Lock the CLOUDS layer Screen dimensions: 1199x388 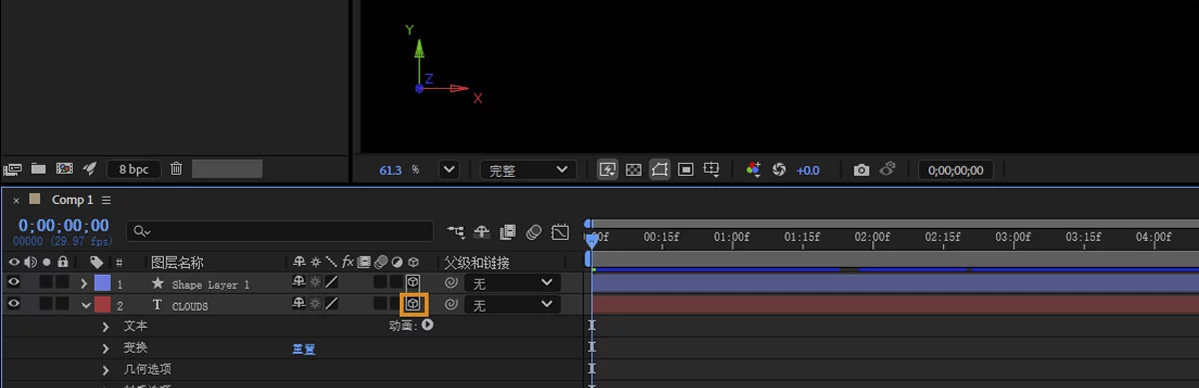click(62, 304)
